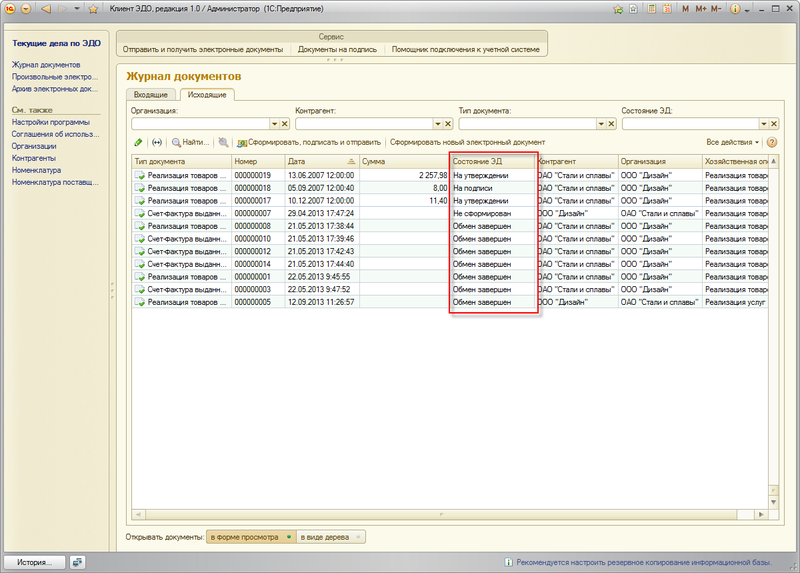Clear the Состояние ЭД filter field
Image resolution: width=800 pixels, height=573 pixels.
tap(774, 123)
